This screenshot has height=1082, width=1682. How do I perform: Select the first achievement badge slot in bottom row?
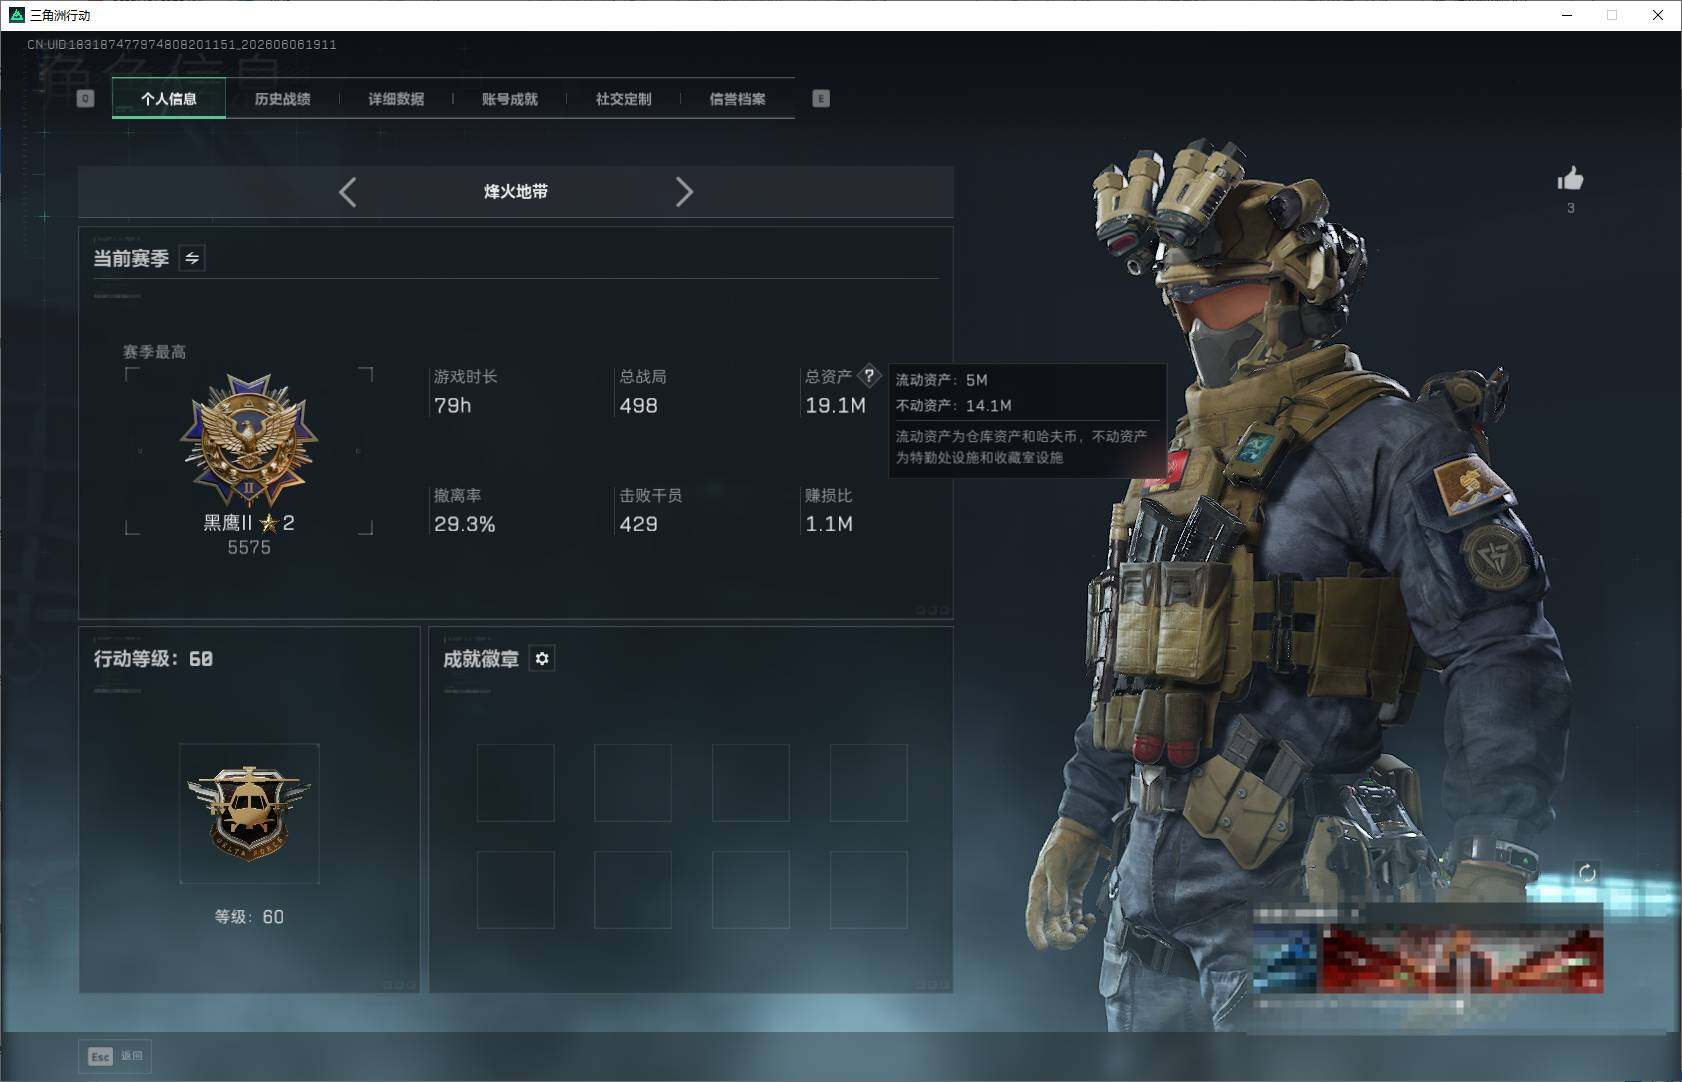click(516, 890)
